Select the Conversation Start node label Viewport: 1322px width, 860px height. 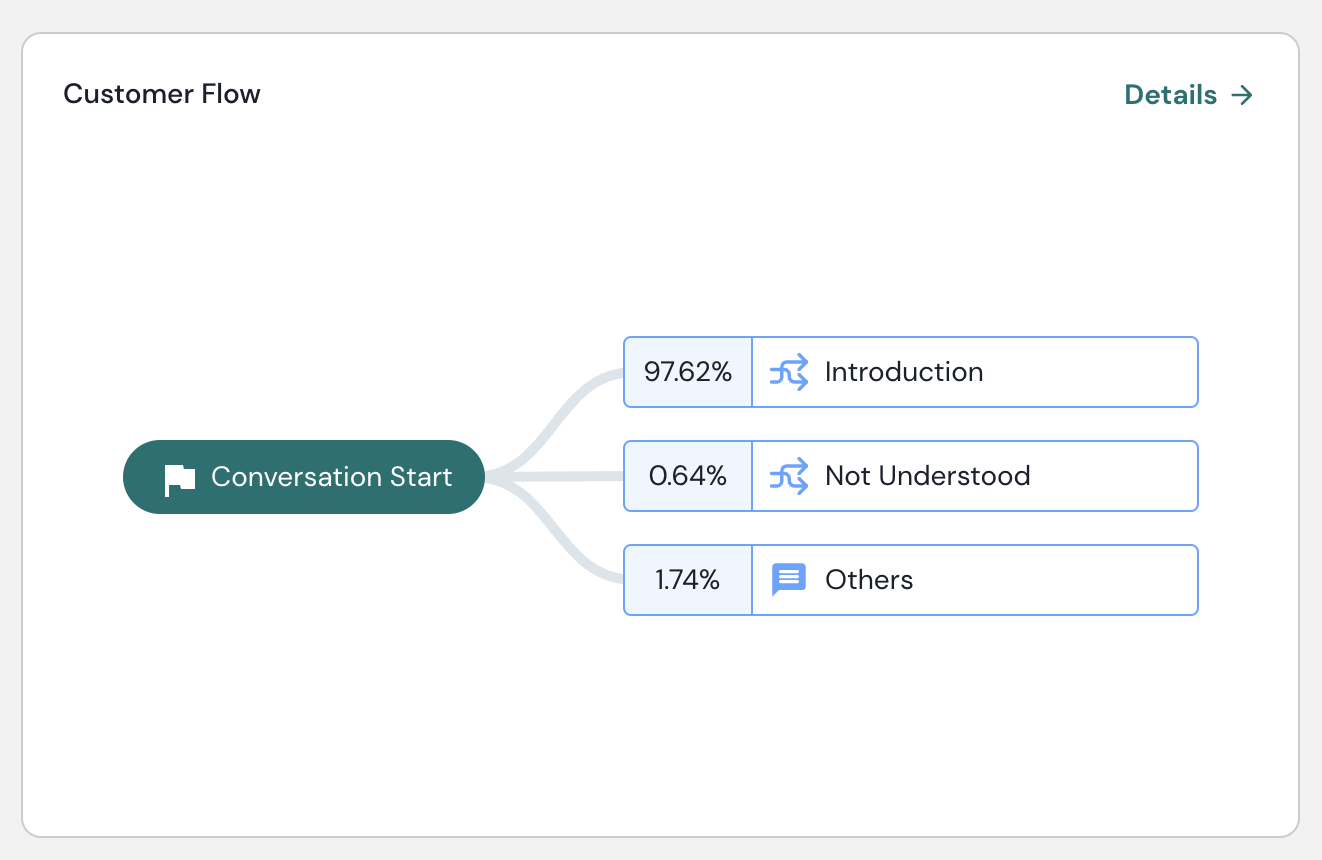(331, 477)
